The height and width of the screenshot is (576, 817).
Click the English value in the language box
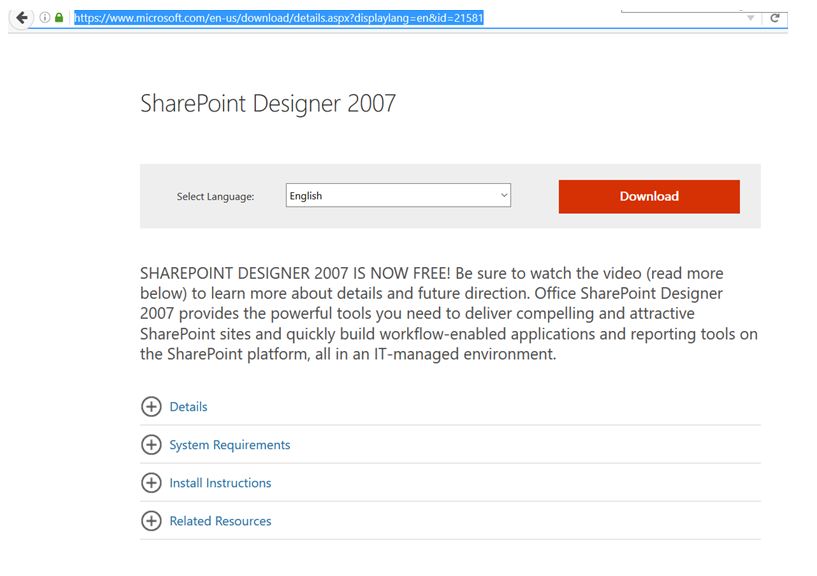pos(306,196)
